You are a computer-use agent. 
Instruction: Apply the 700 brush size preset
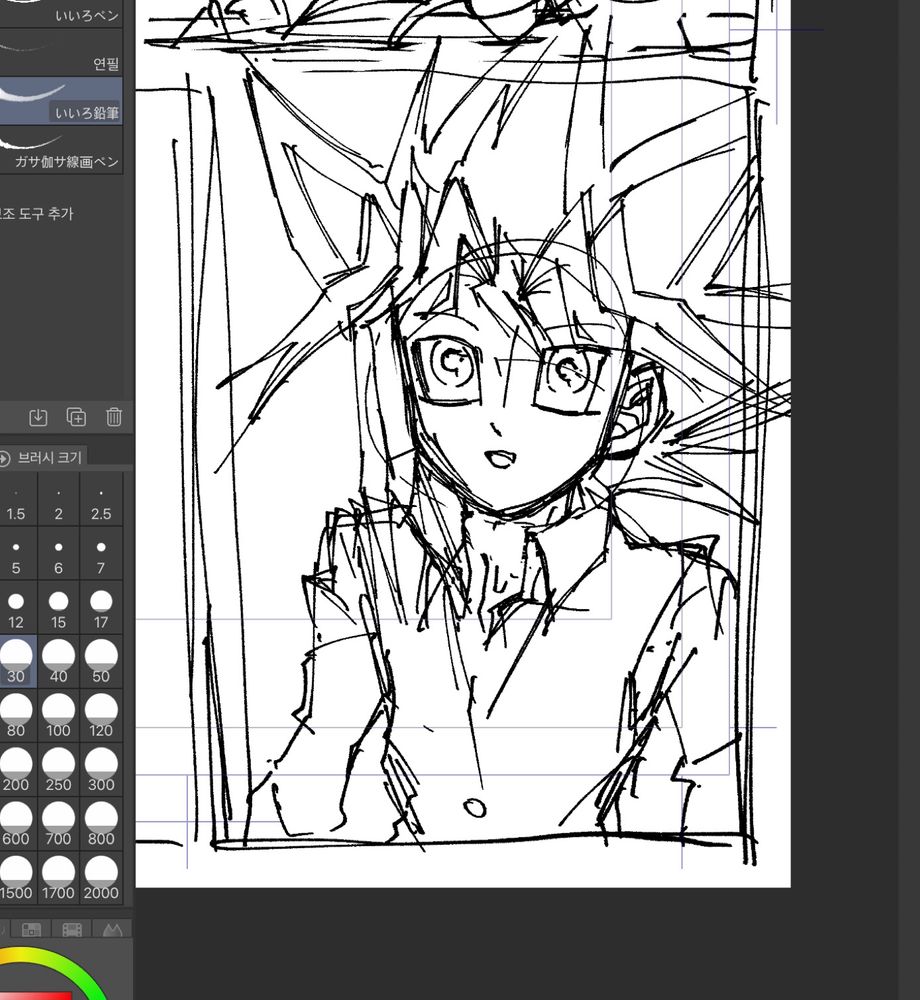tap(59, 825)
